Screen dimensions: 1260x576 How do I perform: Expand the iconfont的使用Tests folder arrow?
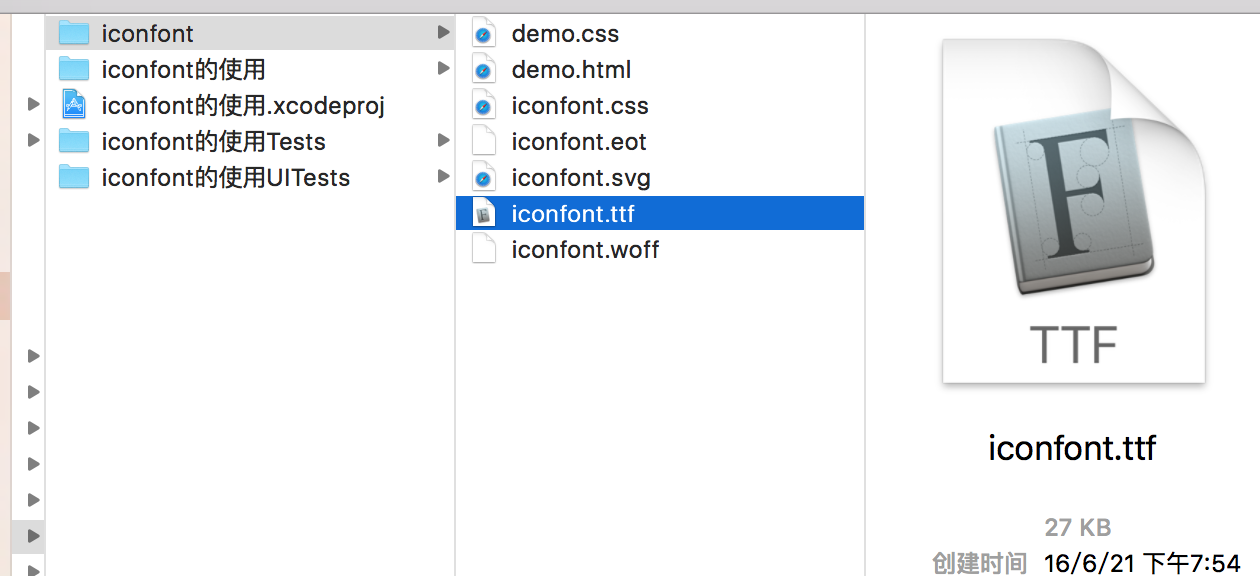(x=443, y=141)
